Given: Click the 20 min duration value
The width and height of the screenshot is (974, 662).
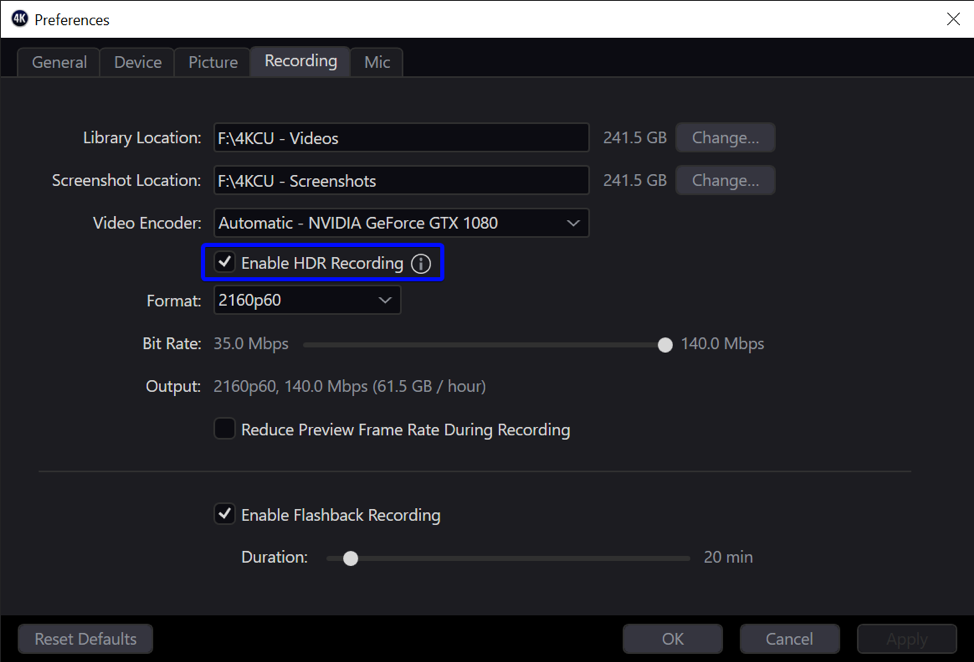Looking at the screenshot, I should (x=728, y=557).
